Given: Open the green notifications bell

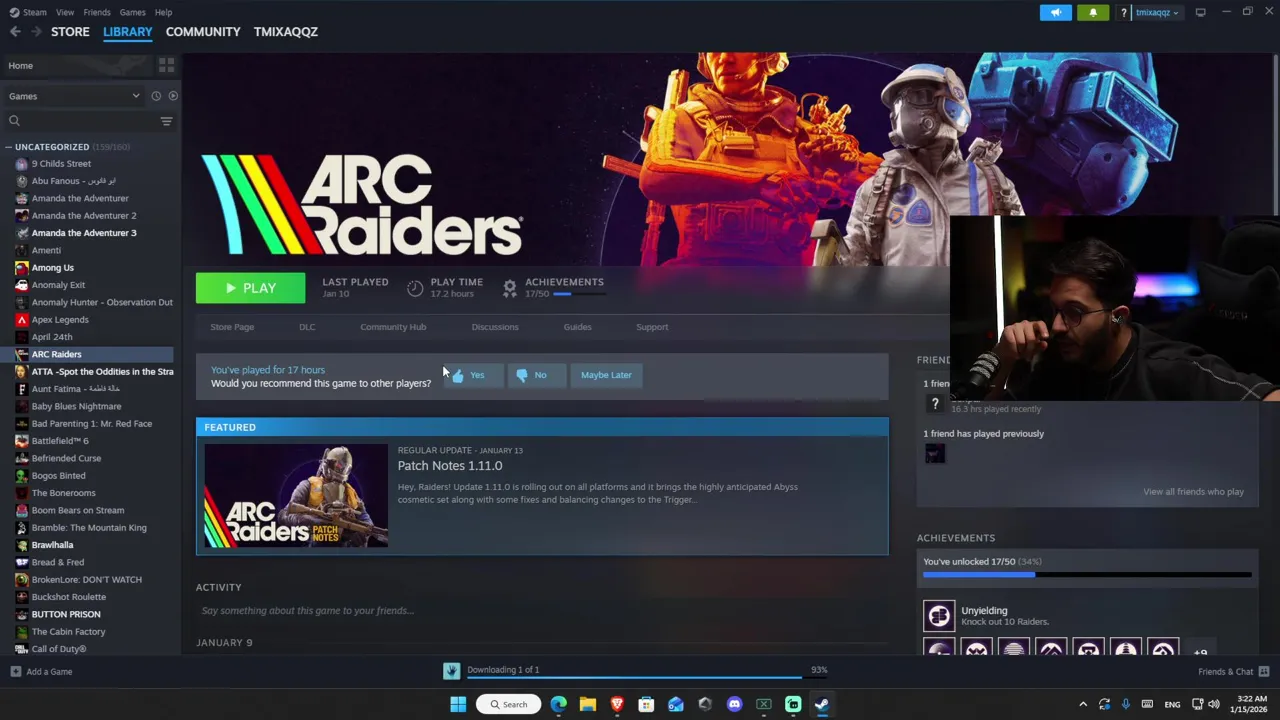Looking at the screenshot, I should (x=1093, y=12).
